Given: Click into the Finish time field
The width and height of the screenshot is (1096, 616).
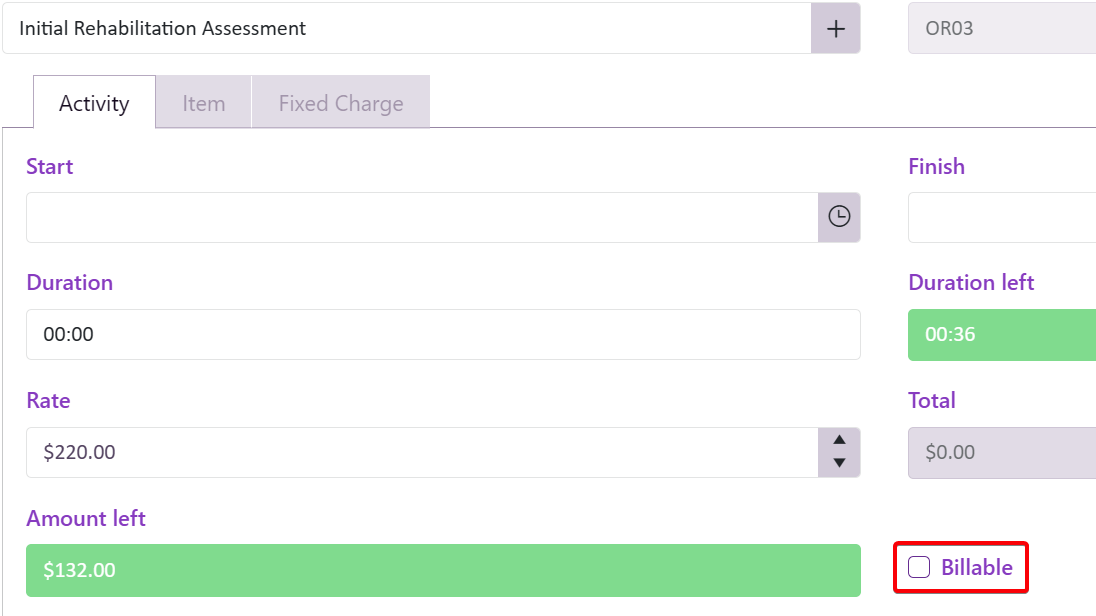Looking at the screenshot, I should tap(1000, 217).
